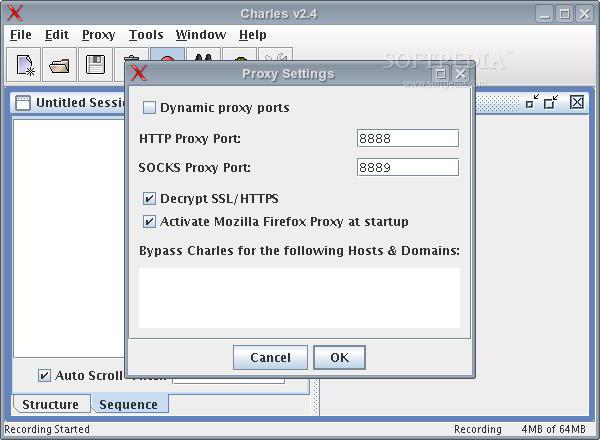Click the Untitled Session window icon
The width and height of the screenshot is (600, 440).
23,103
